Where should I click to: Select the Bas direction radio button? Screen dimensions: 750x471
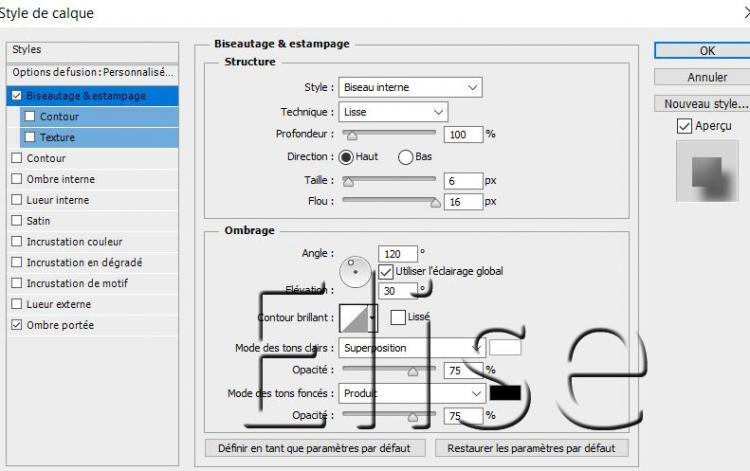[406, 157]
